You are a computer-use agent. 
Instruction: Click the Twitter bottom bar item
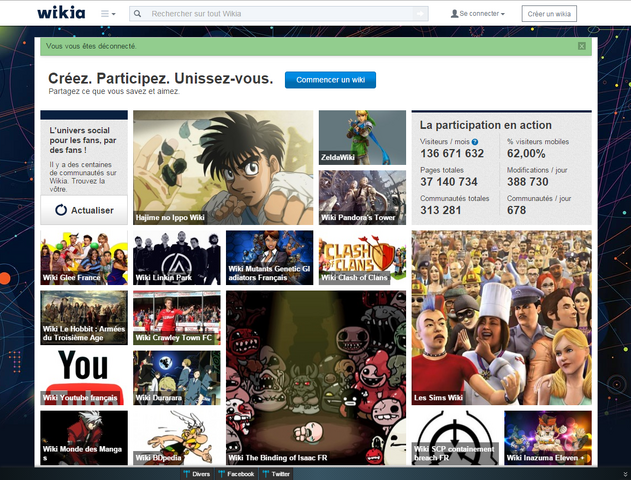[276, 474]
